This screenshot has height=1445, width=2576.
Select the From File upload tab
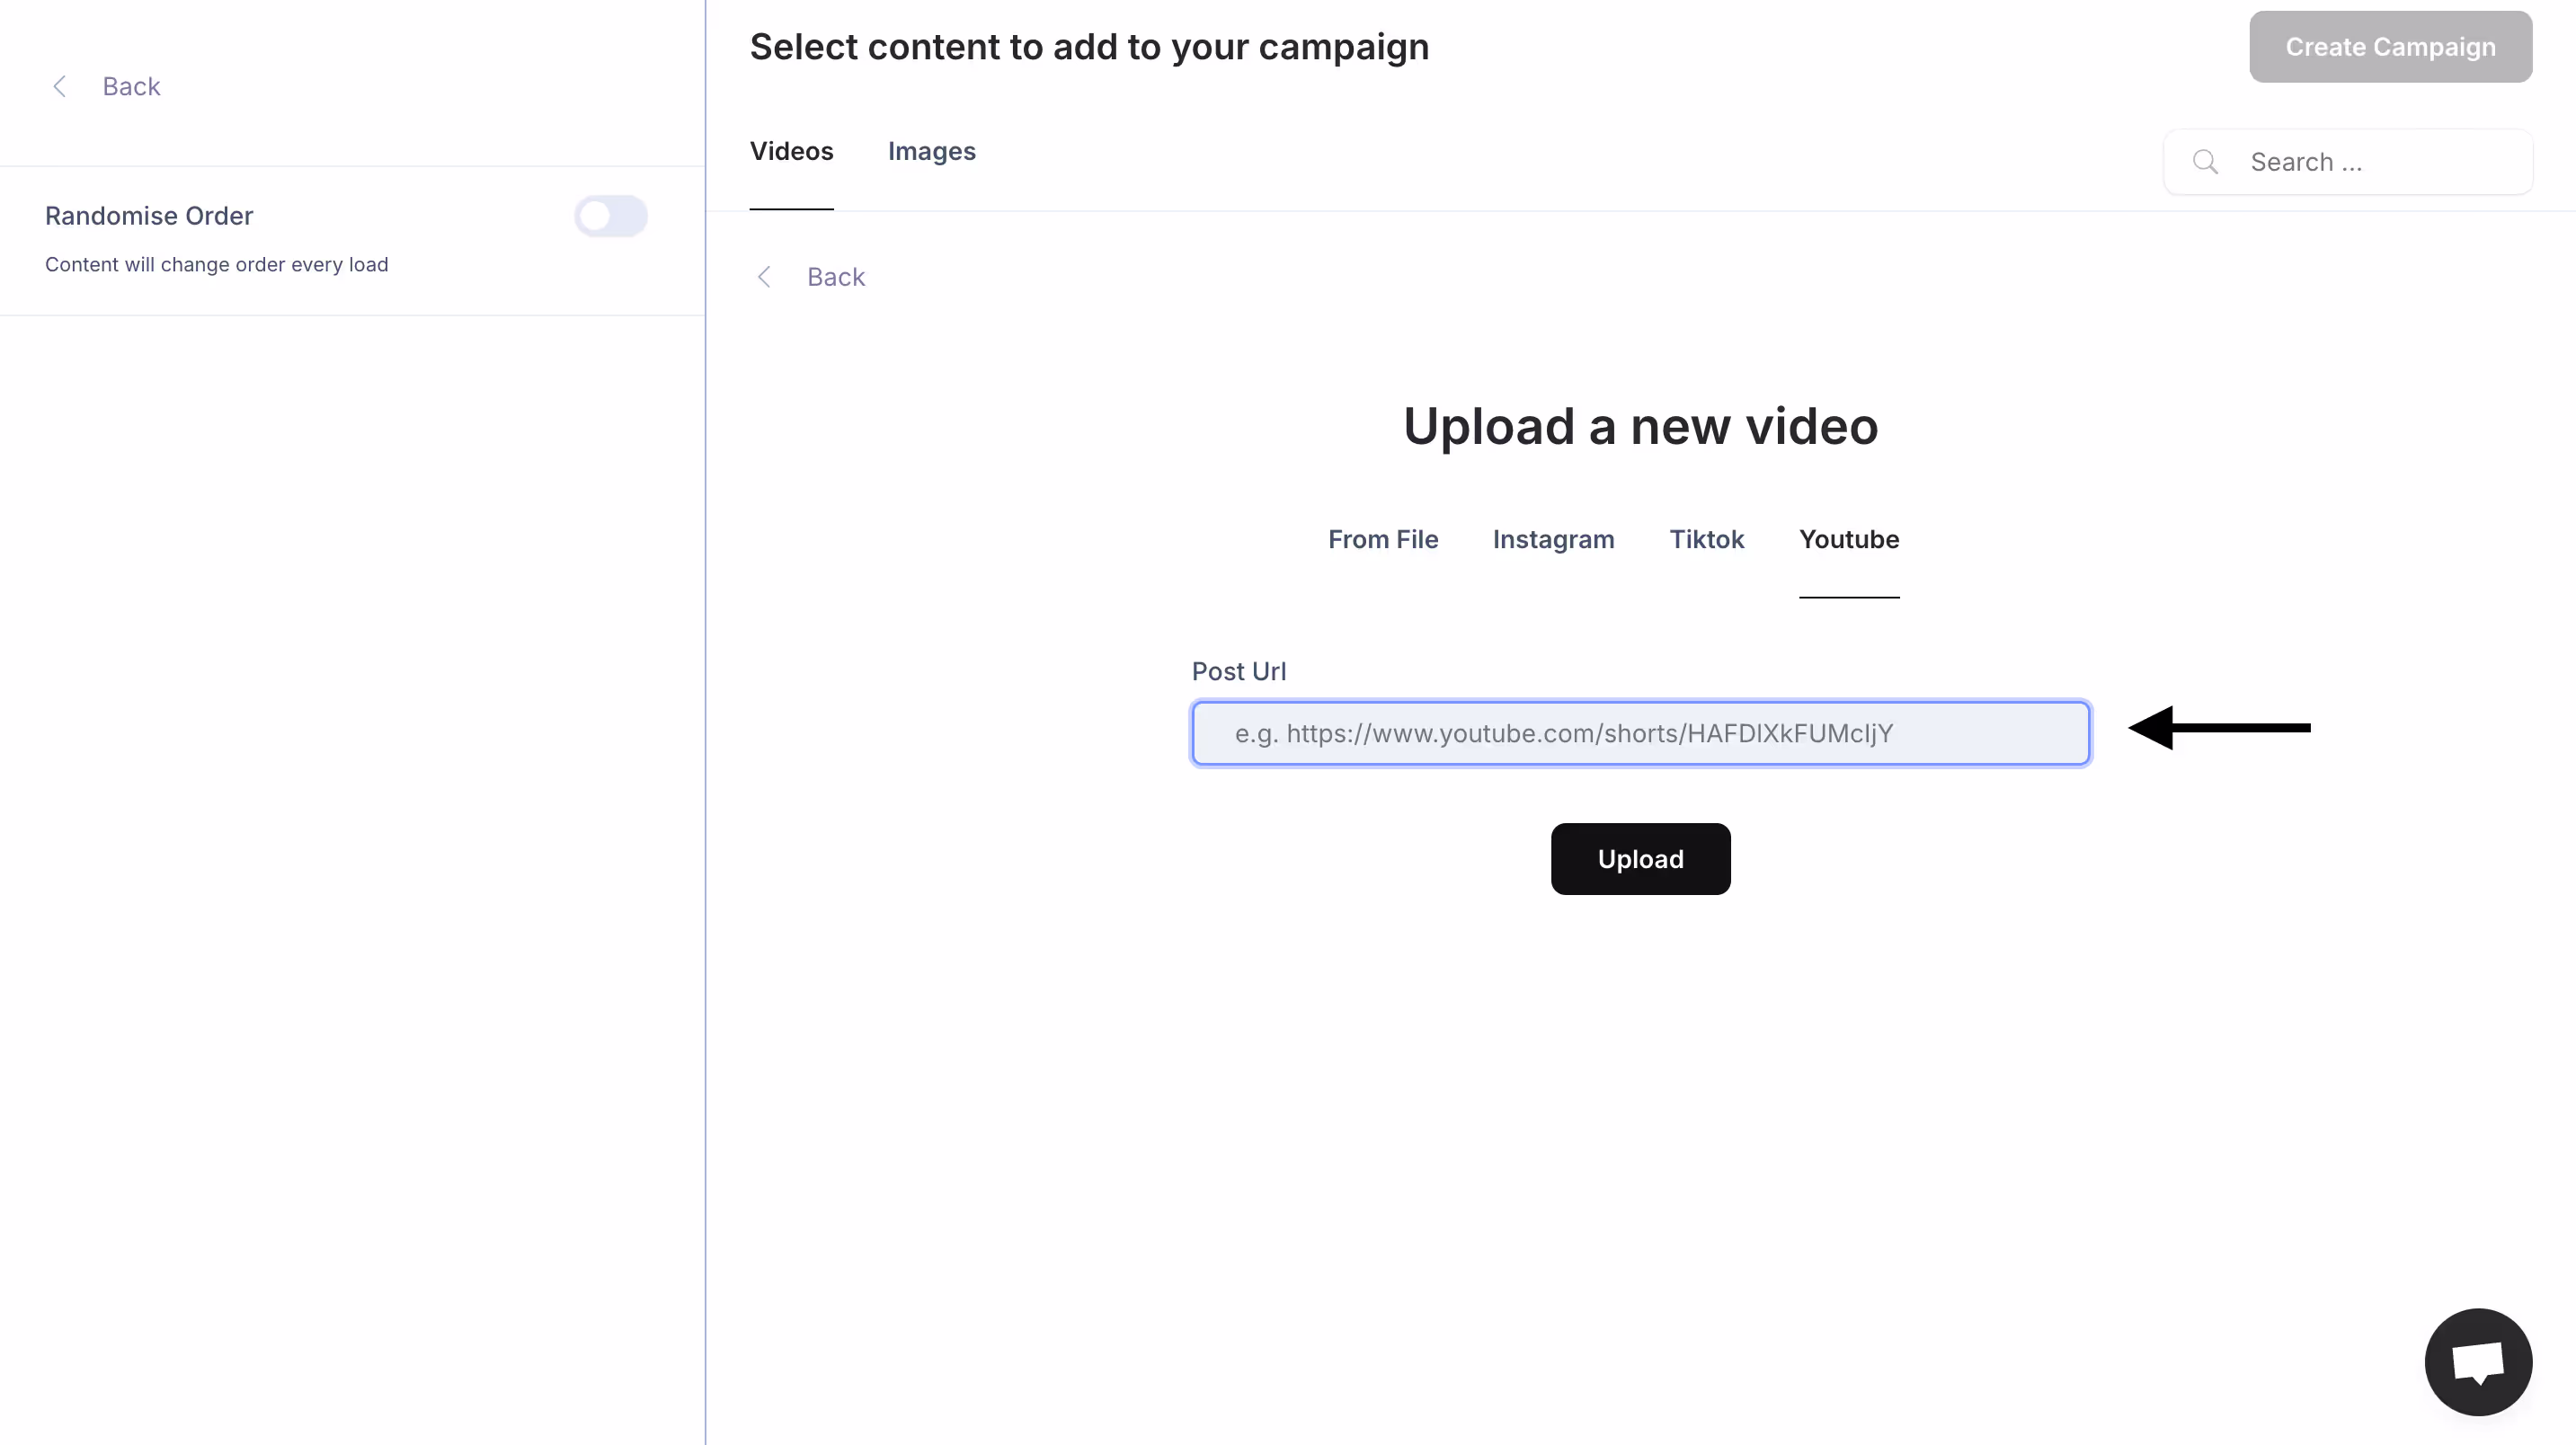coord(1382,539)
